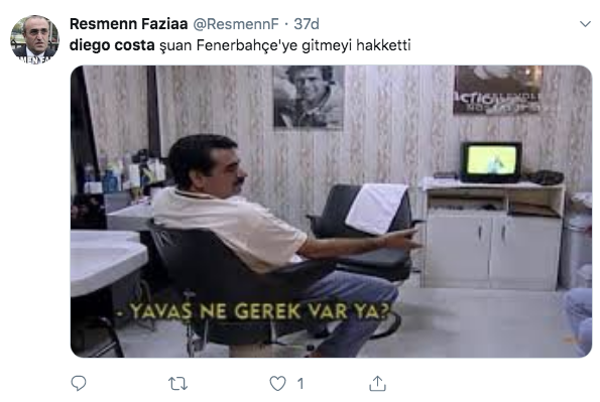Click the like count number 1
600x402 pixels.
click(300, 383)
